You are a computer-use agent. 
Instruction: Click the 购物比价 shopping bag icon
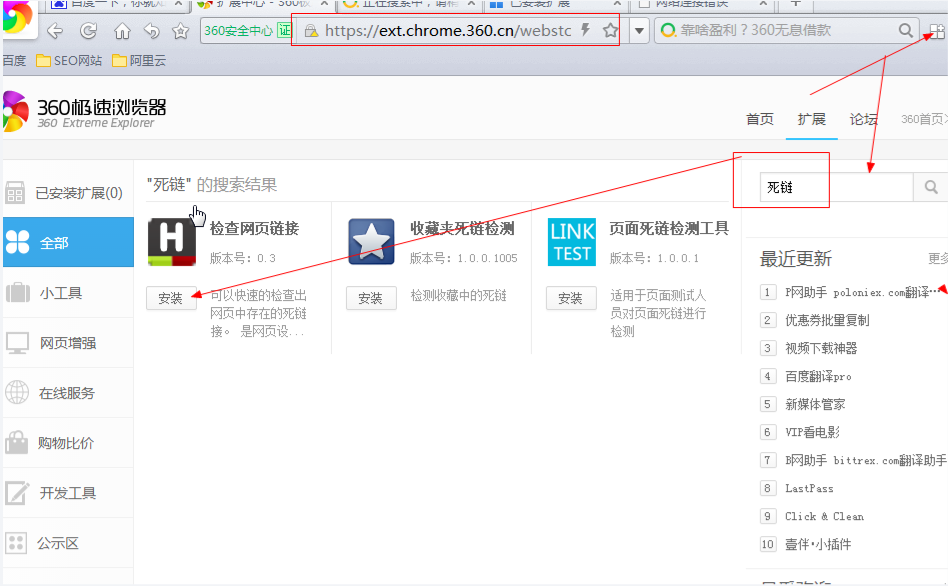(x=17, y=443)
